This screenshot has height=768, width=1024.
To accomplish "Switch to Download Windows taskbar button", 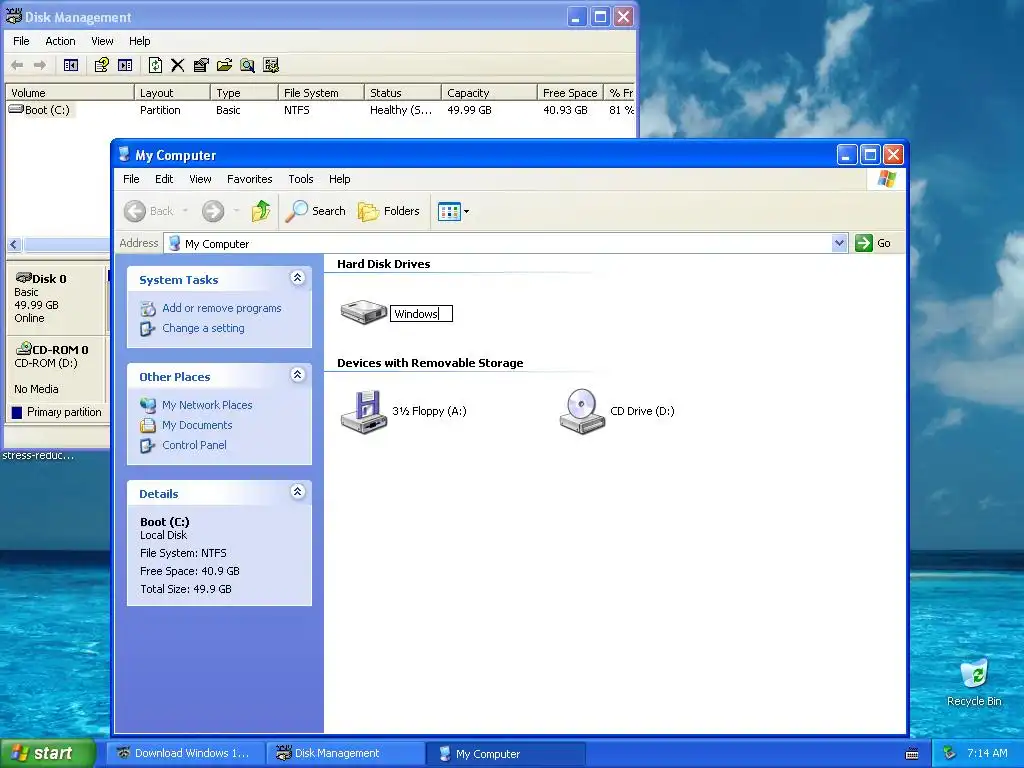I will 186,754.
